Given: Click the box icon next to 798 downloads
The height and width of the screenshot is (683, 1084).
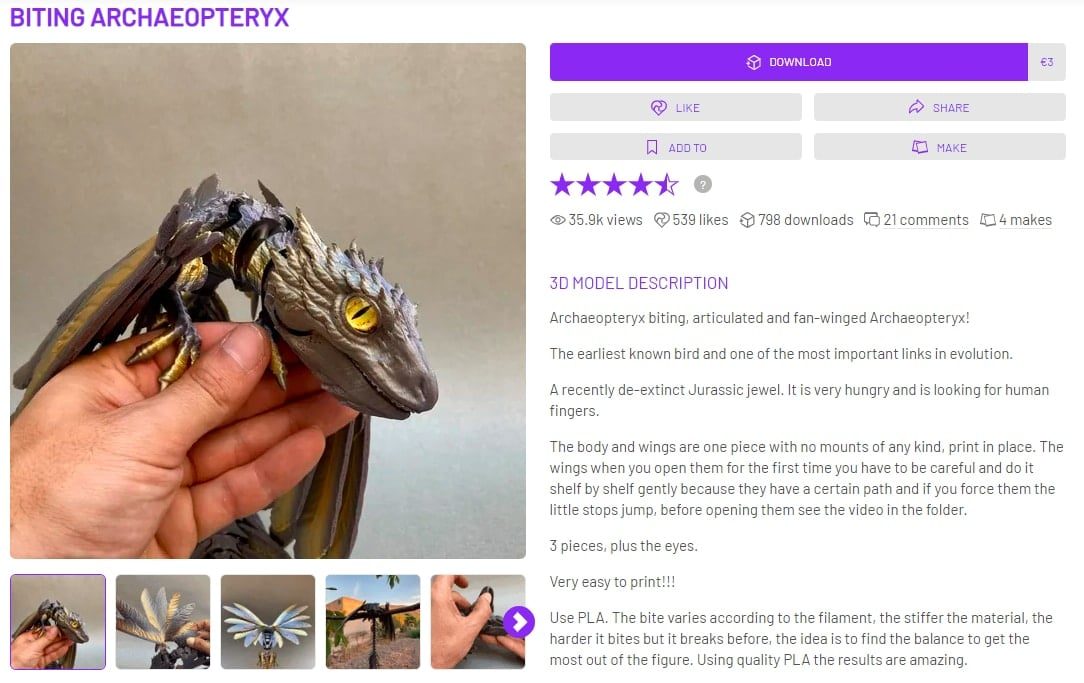Looking at the screenshot, I should (x=747, y=220).
